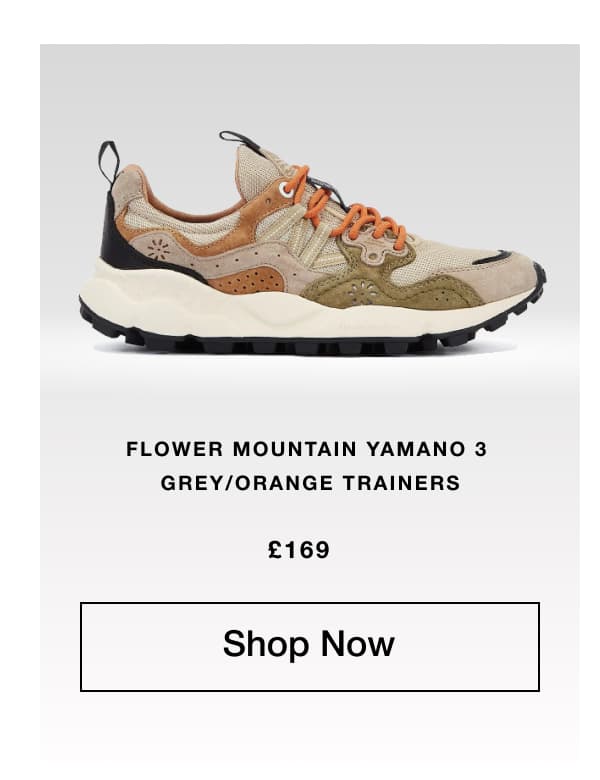Click the £169 price label
Viewport: 600px width, 780px height.
coord(299,550)
